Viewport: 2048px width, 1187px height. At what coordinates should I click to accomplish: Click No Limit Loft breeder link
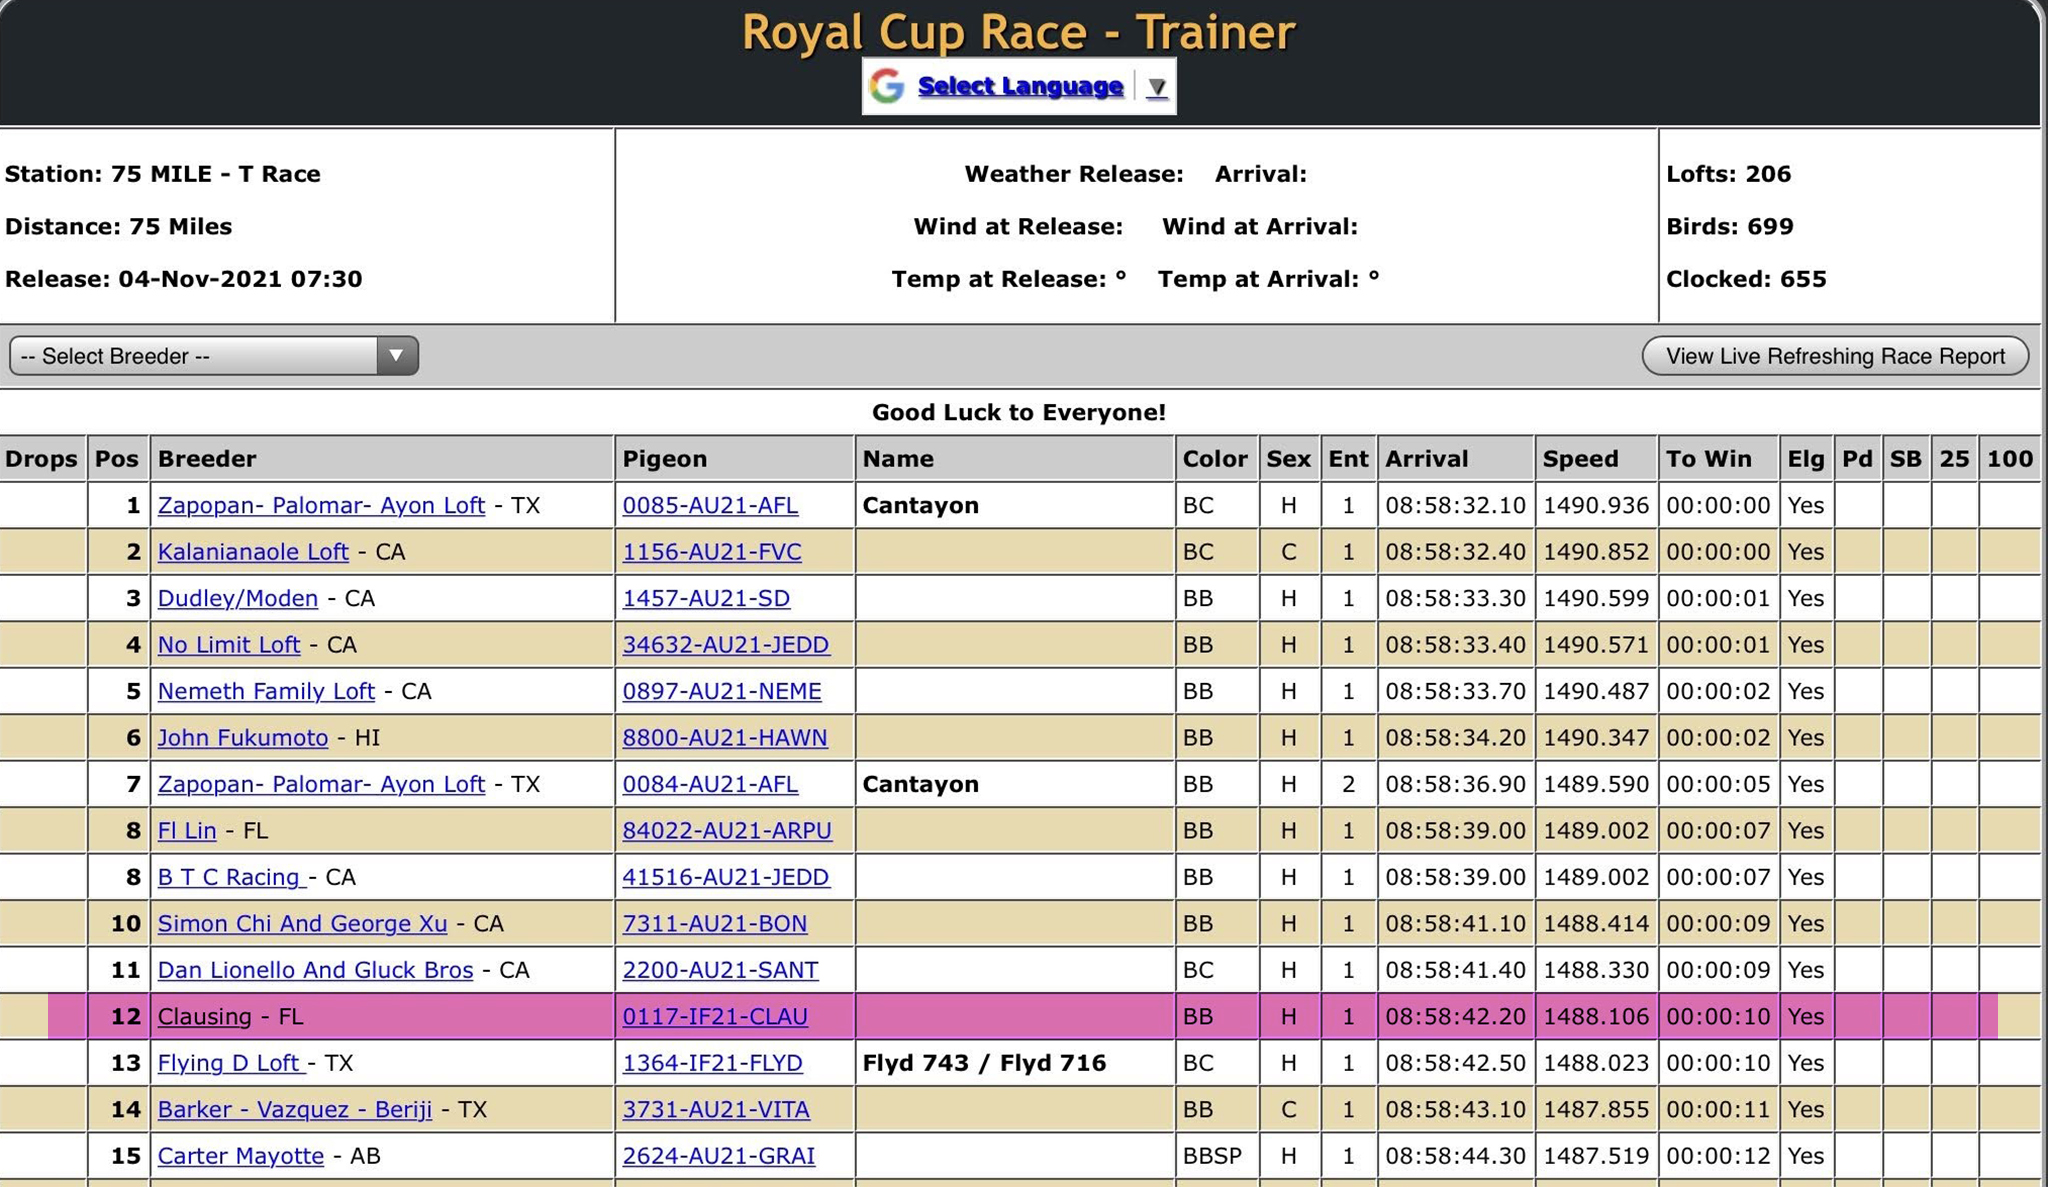[229, 645]
